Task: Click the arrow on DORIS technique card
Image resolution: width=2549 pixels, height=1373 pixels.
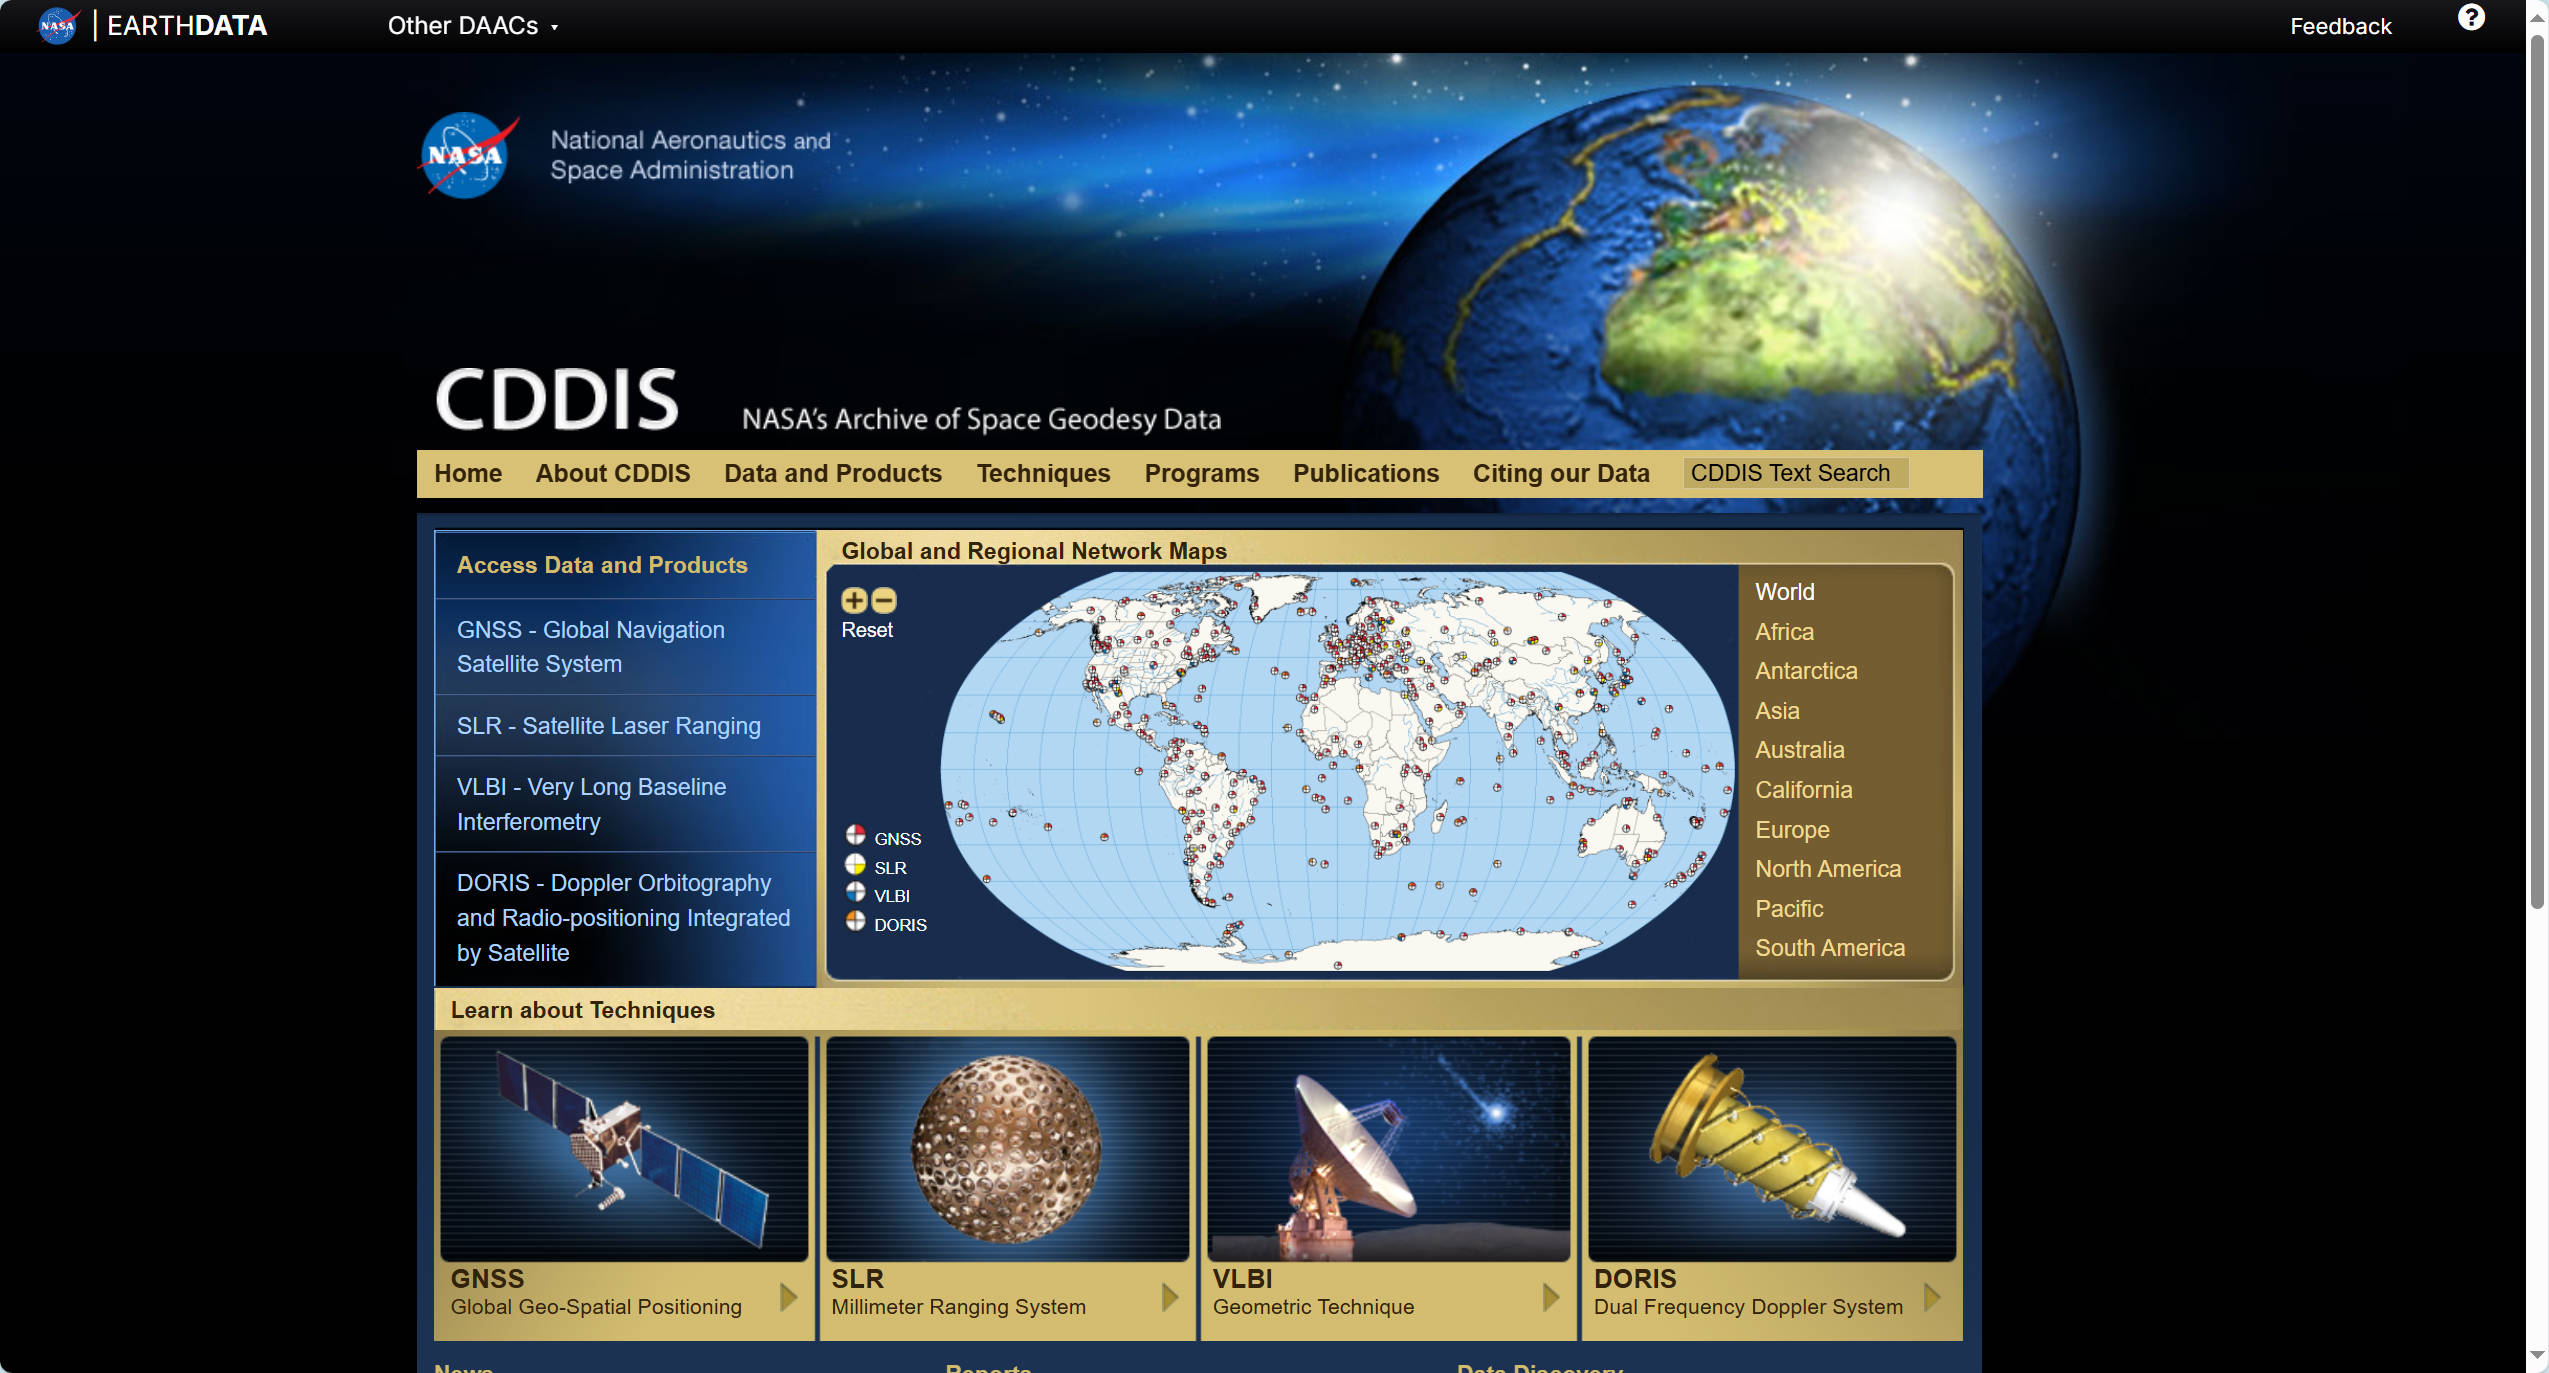Action: [1931, 1297]
